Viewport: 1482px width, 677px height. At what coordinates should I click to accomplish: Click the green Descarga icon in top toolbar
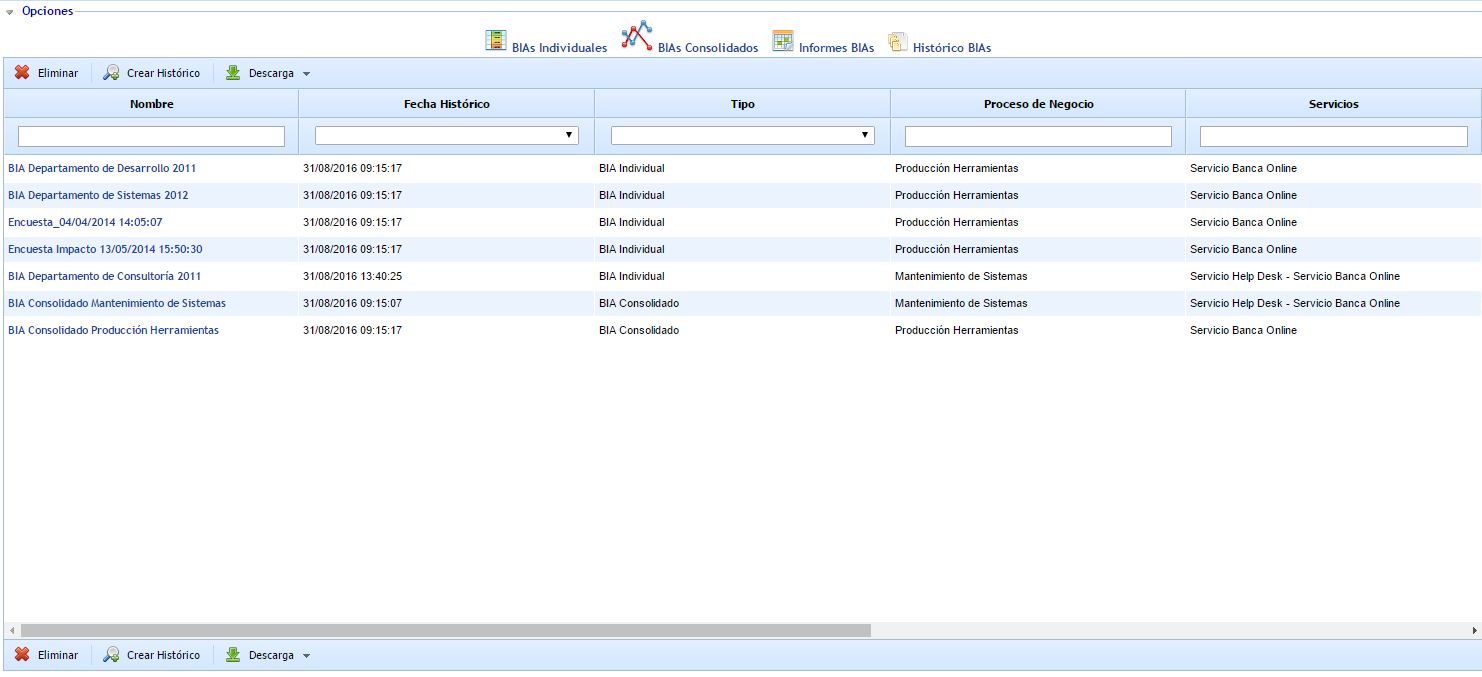tap(233, 73)
